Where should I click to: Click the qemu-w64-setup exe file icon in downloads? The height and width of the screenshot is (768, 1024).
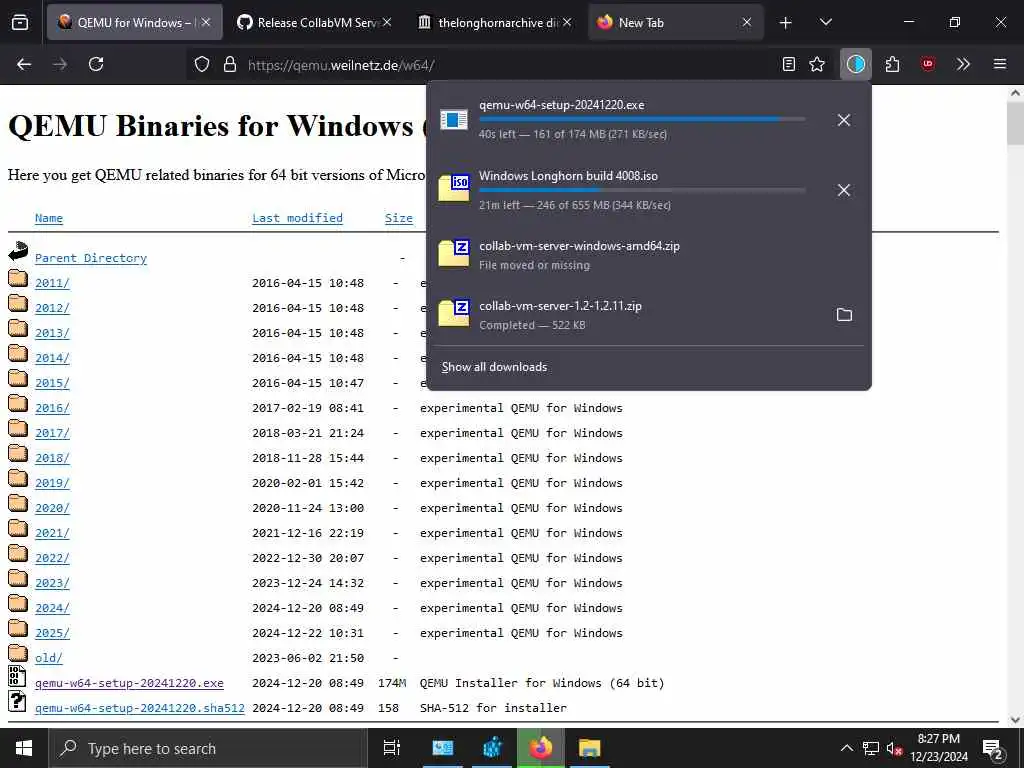(454, 120)
